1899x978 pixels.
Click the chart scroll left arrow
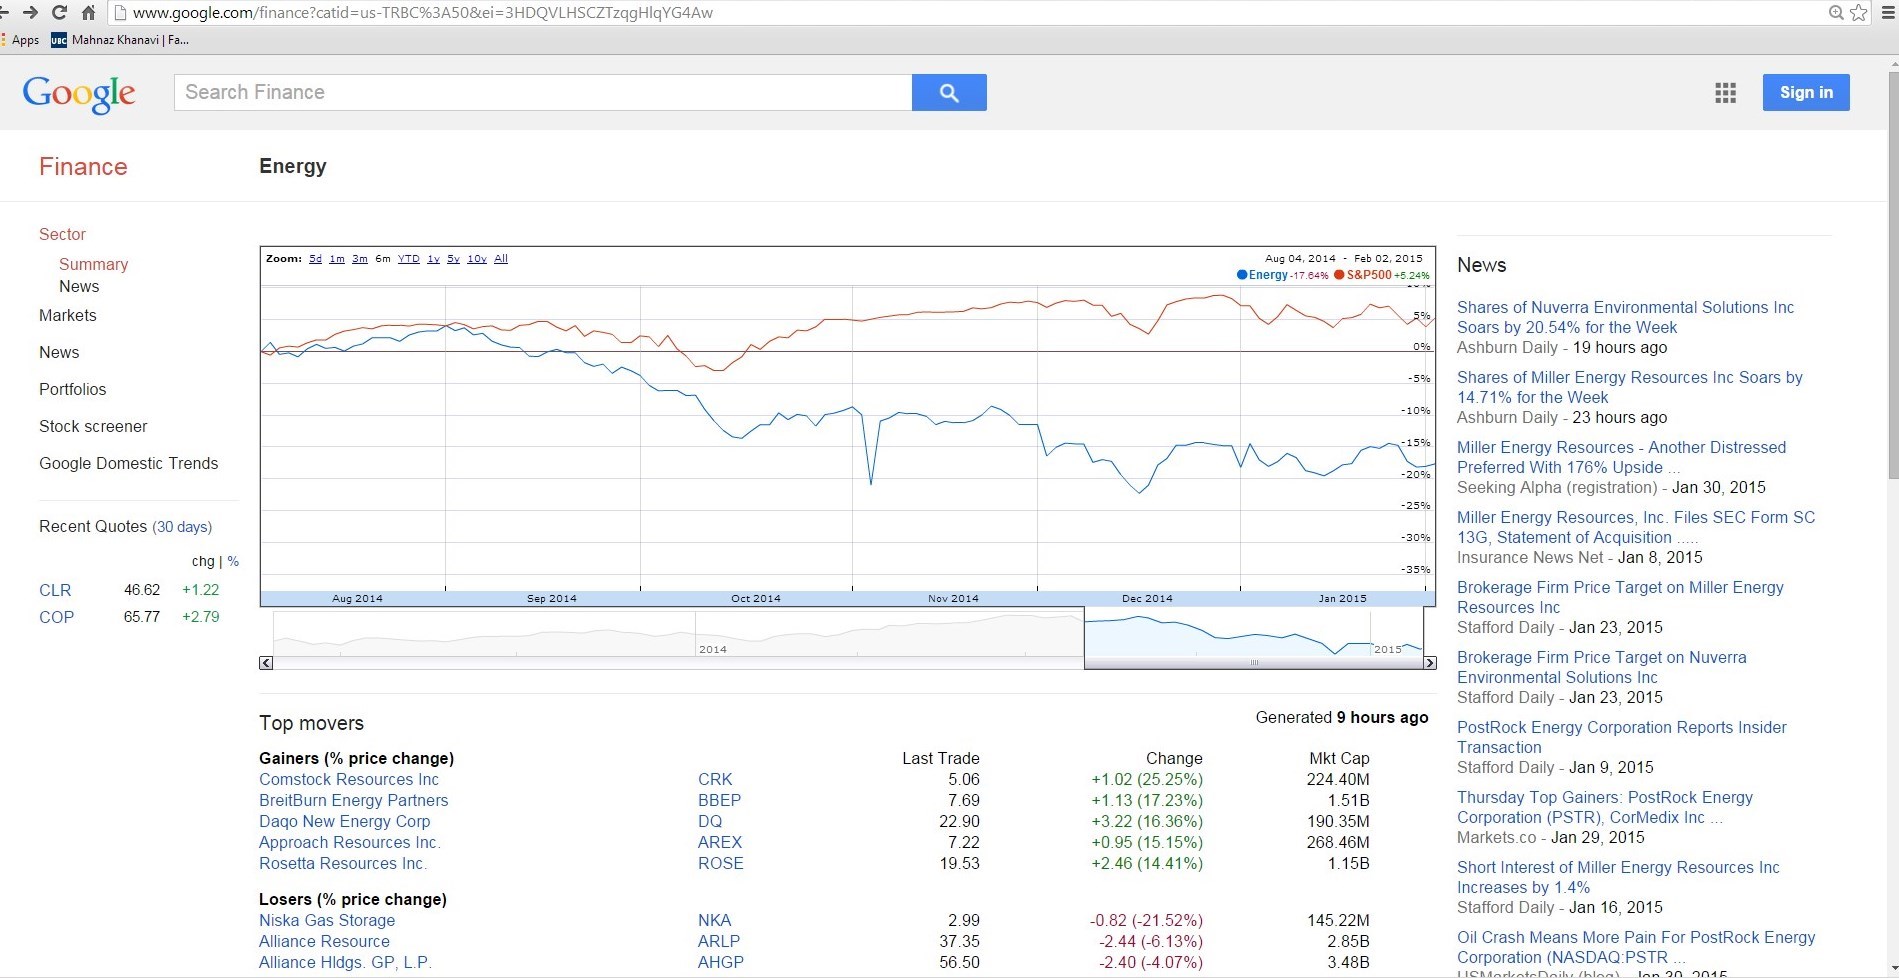(266, 663)
